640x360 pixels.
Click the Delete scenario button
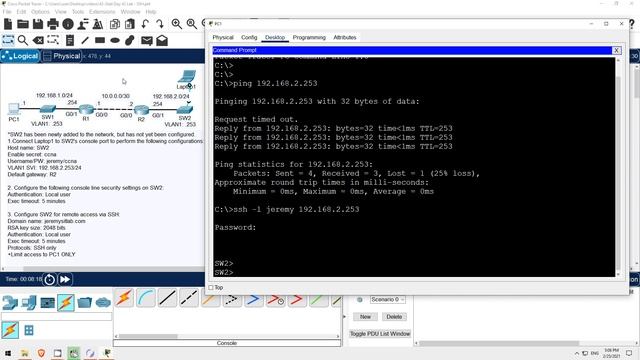(x=394, y=317)
